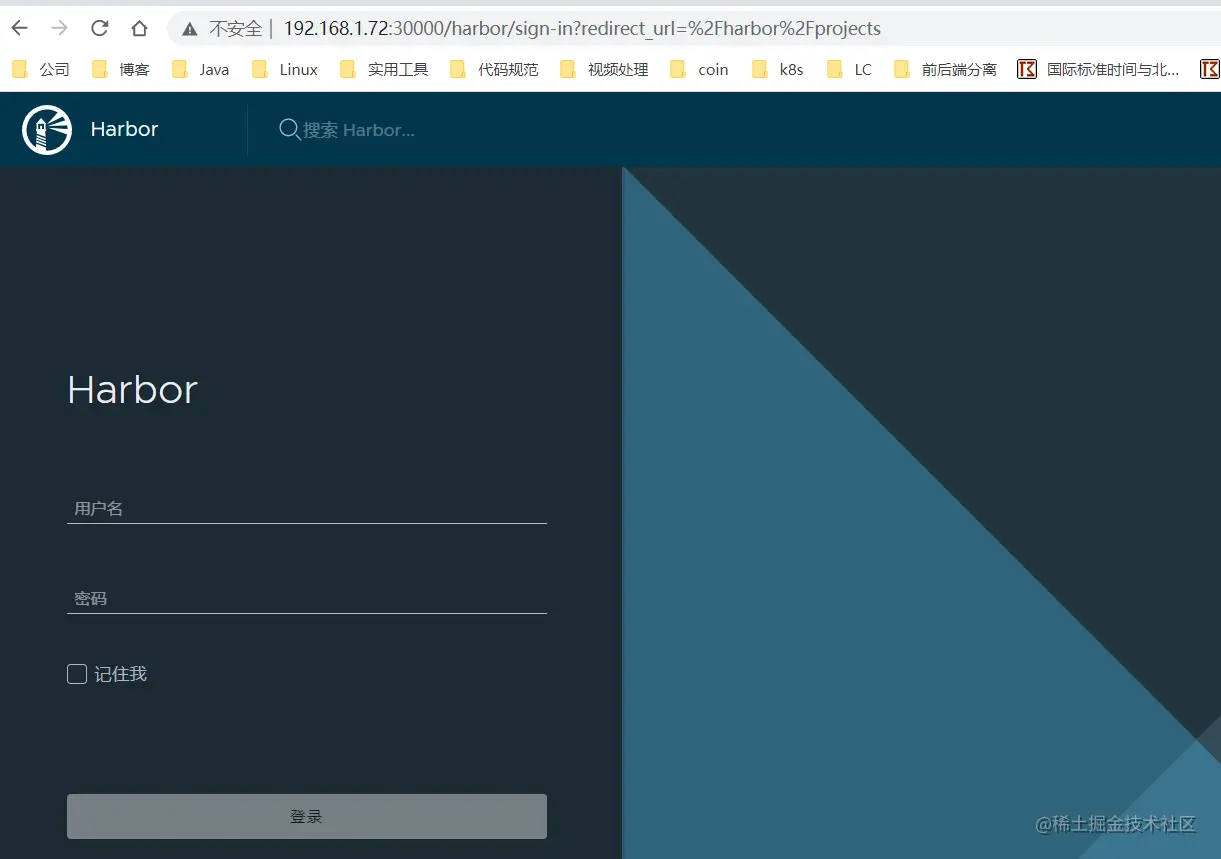
Task: Click the browser back arrow
Action: click(x=19, y=28)
